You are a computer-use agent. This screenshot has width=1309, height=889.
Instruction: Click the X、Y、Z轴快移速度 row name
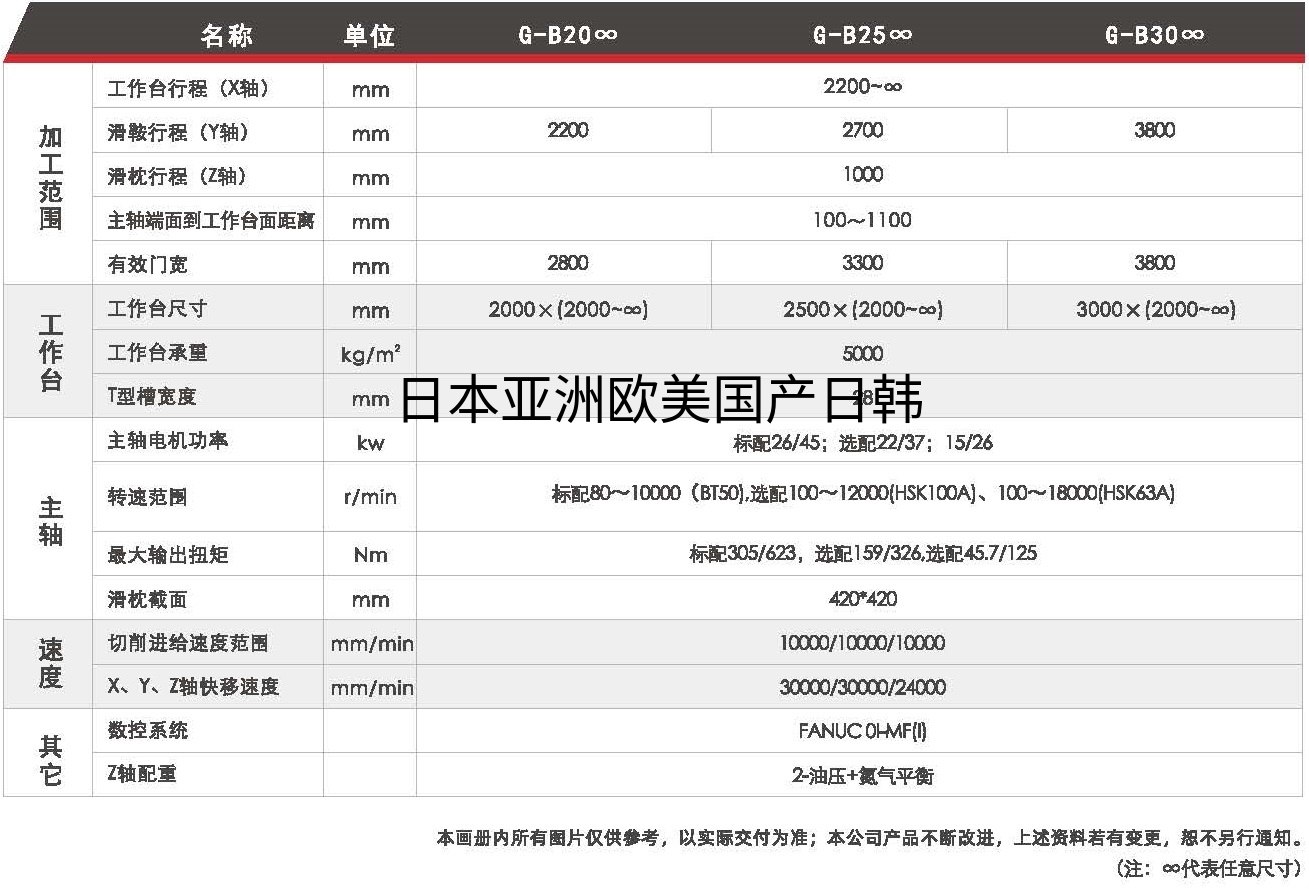click(193, 687)
